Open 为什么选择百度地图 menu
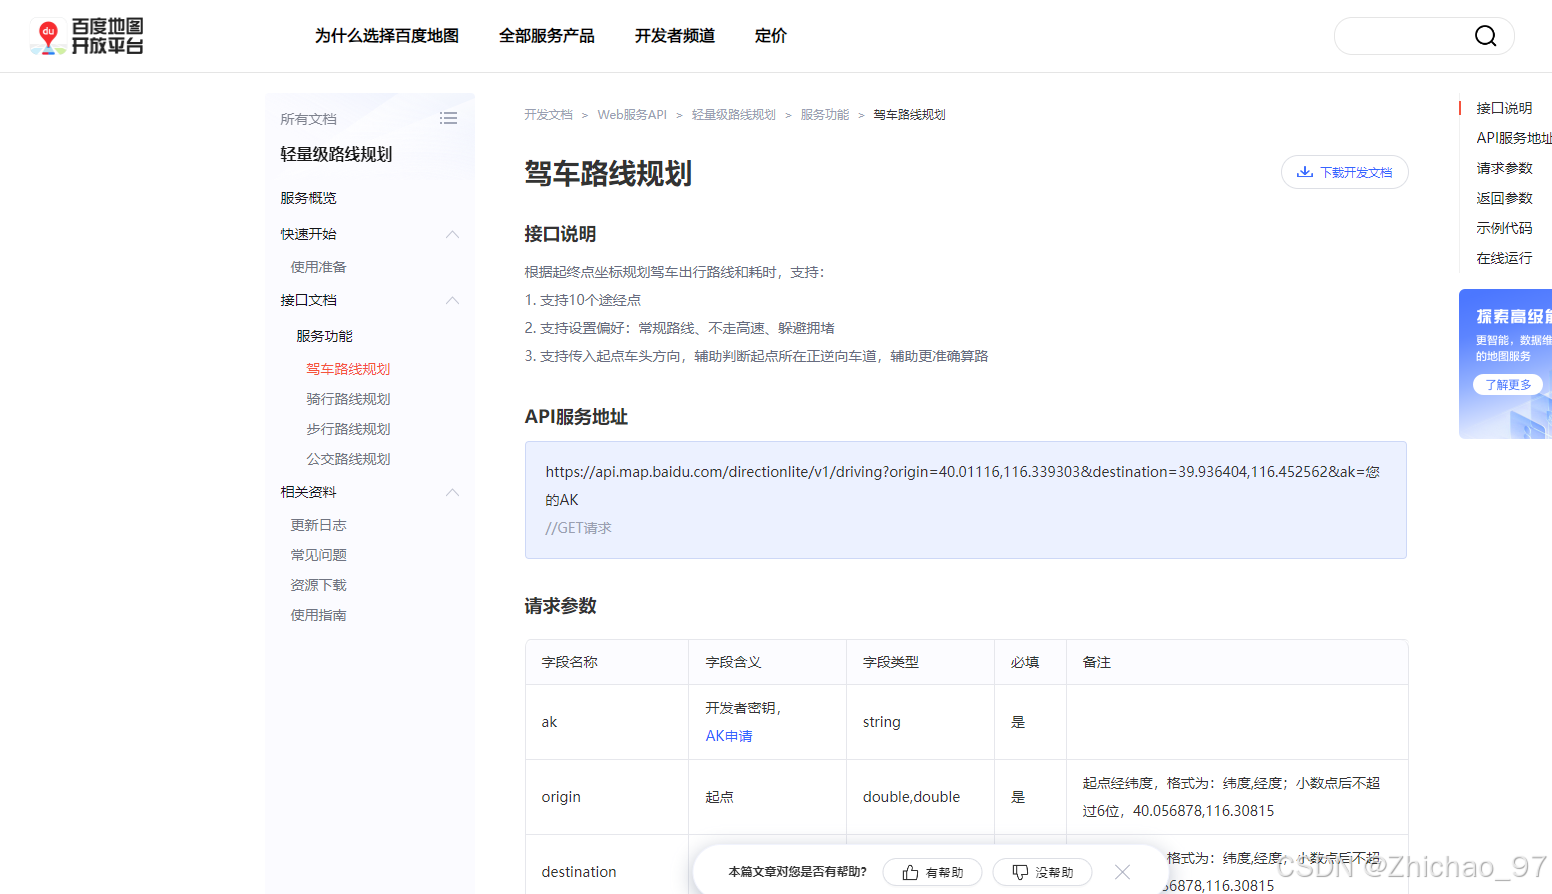The image size is (1552, 894). tap(387, 36)
